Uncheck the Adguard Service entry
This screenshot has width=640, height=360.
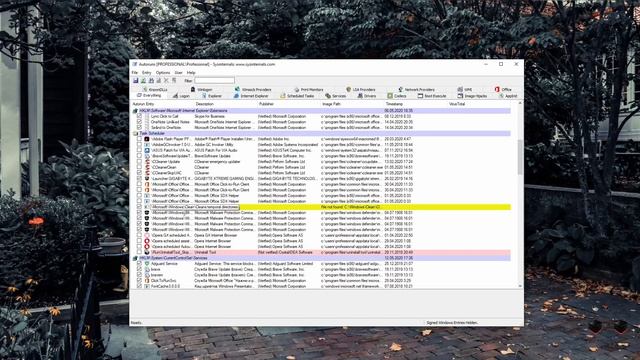pos(139,264)
